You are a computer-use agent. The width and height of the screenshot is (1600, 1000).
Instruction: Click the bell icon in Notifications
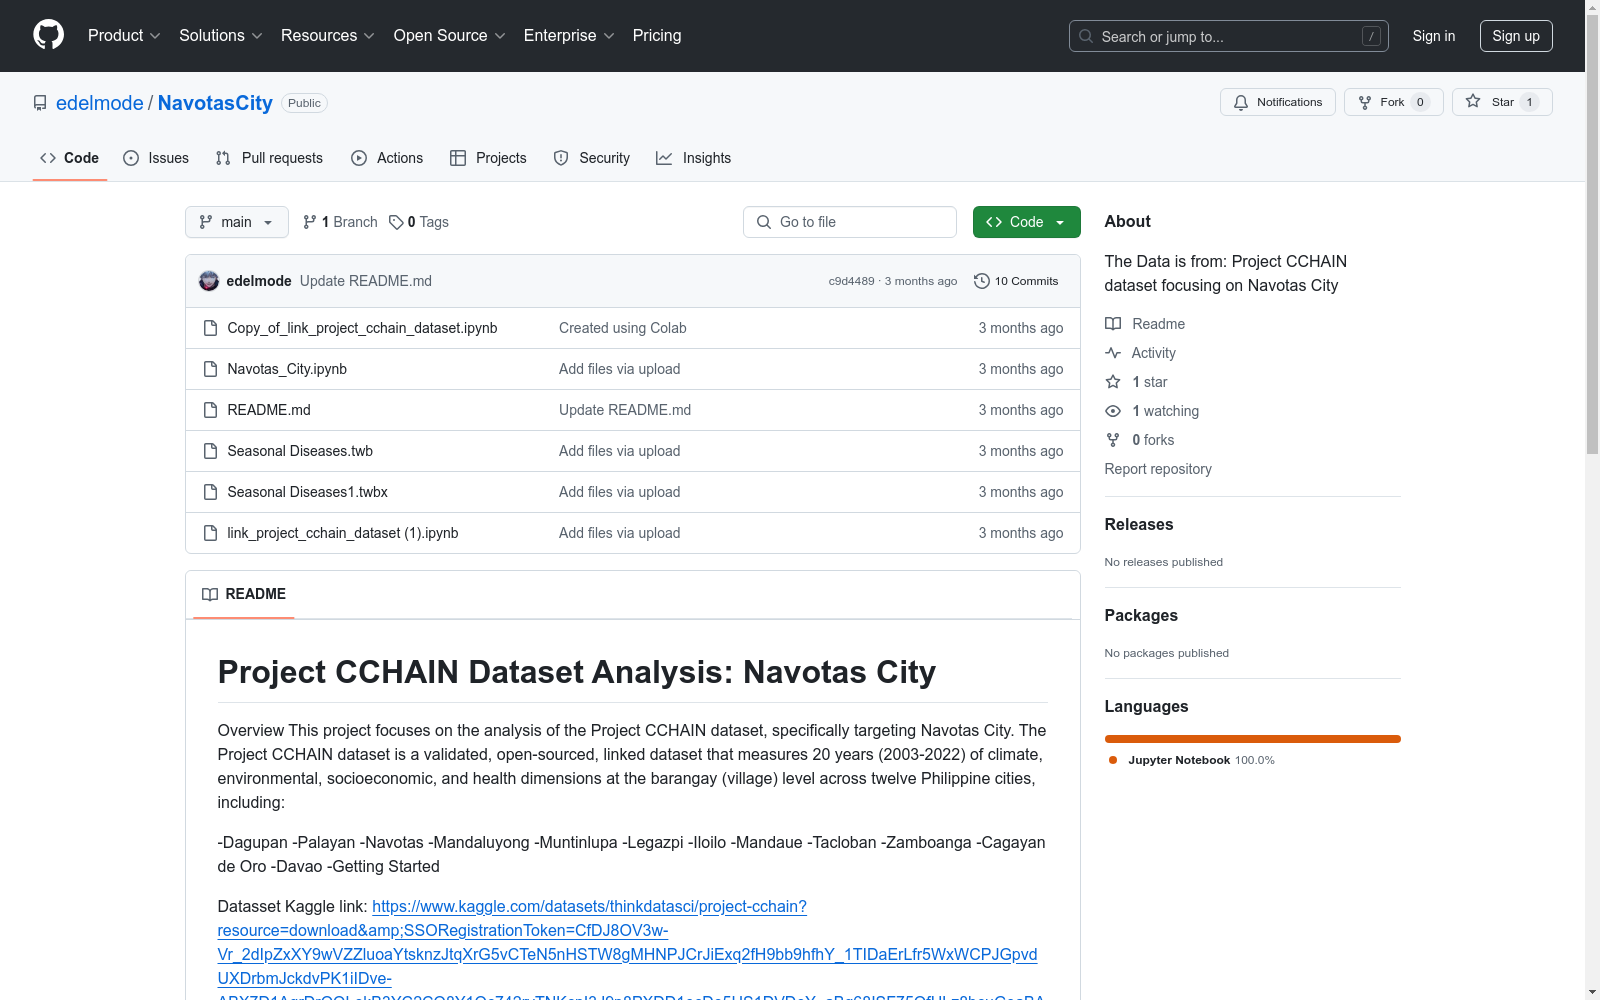(x=1241, y=102)
